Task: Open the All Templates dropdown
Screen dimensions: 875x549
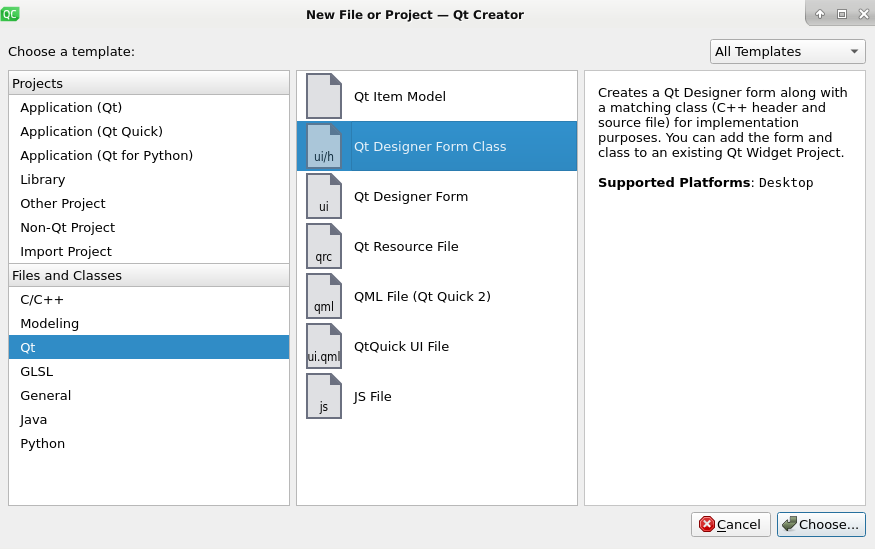Action: (787, 51)
